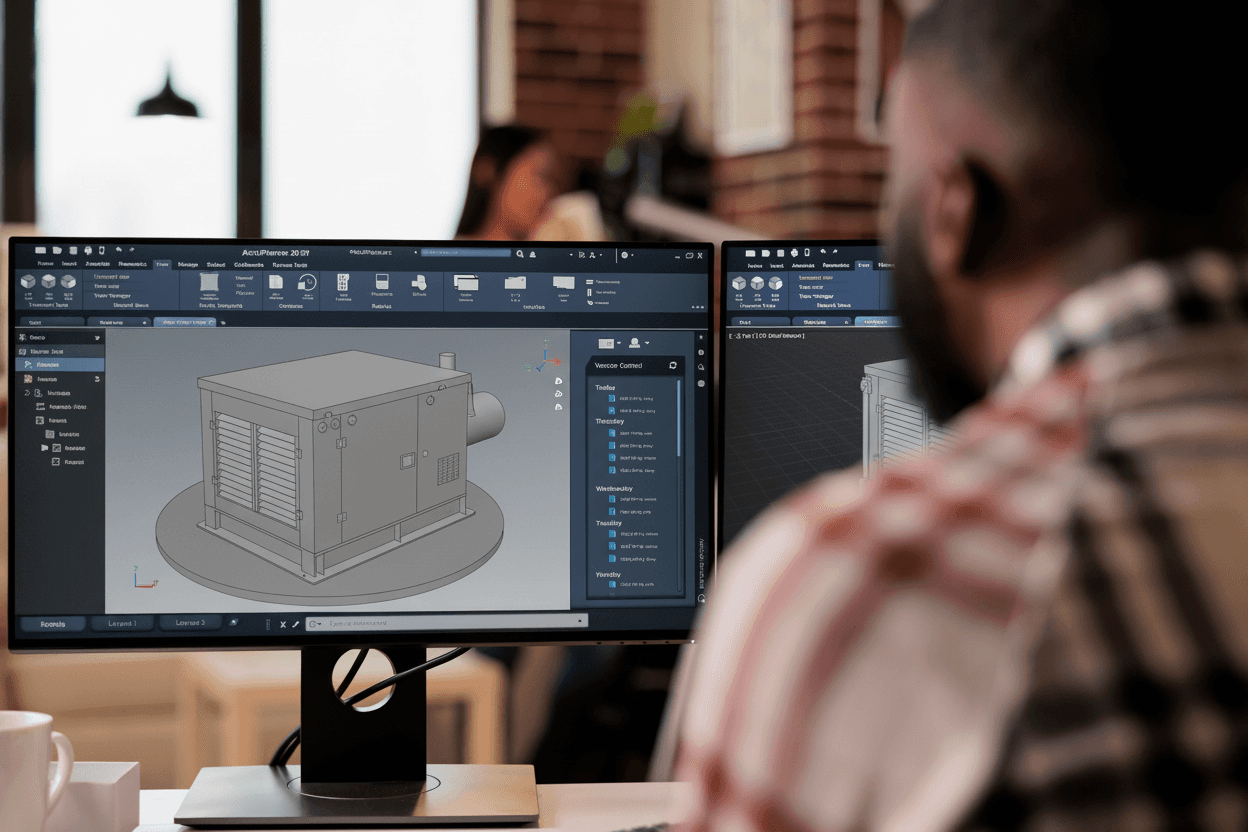
Task: Click the puzzle-piece shaped ribbon icon
Action: [419, 283]
